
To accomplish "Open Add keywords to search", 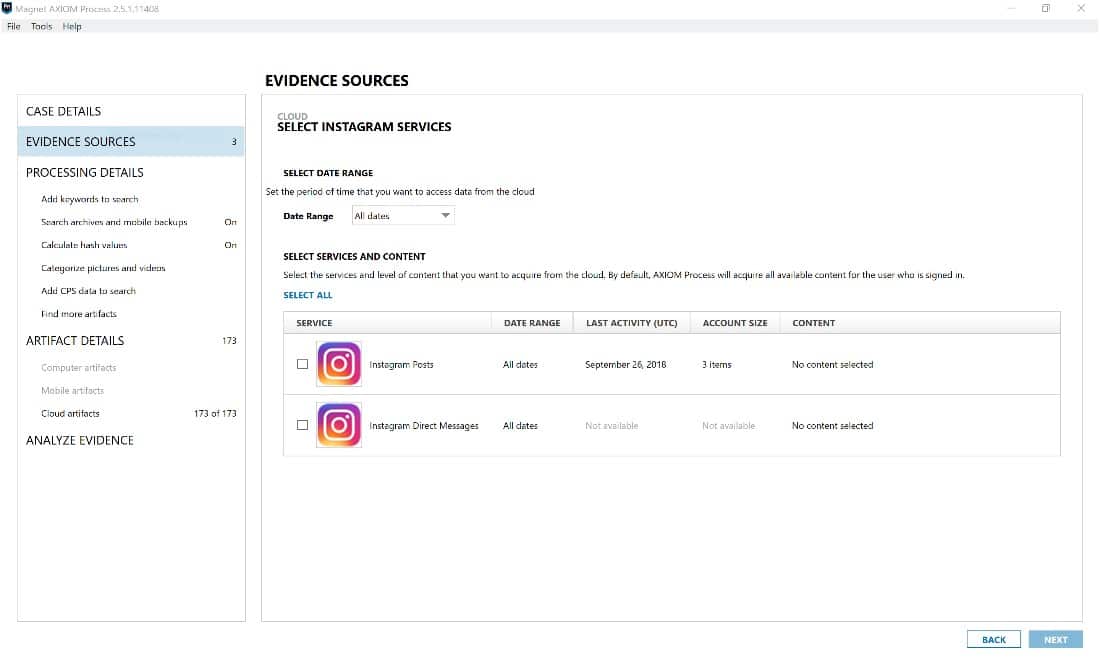I will (90, 199).
